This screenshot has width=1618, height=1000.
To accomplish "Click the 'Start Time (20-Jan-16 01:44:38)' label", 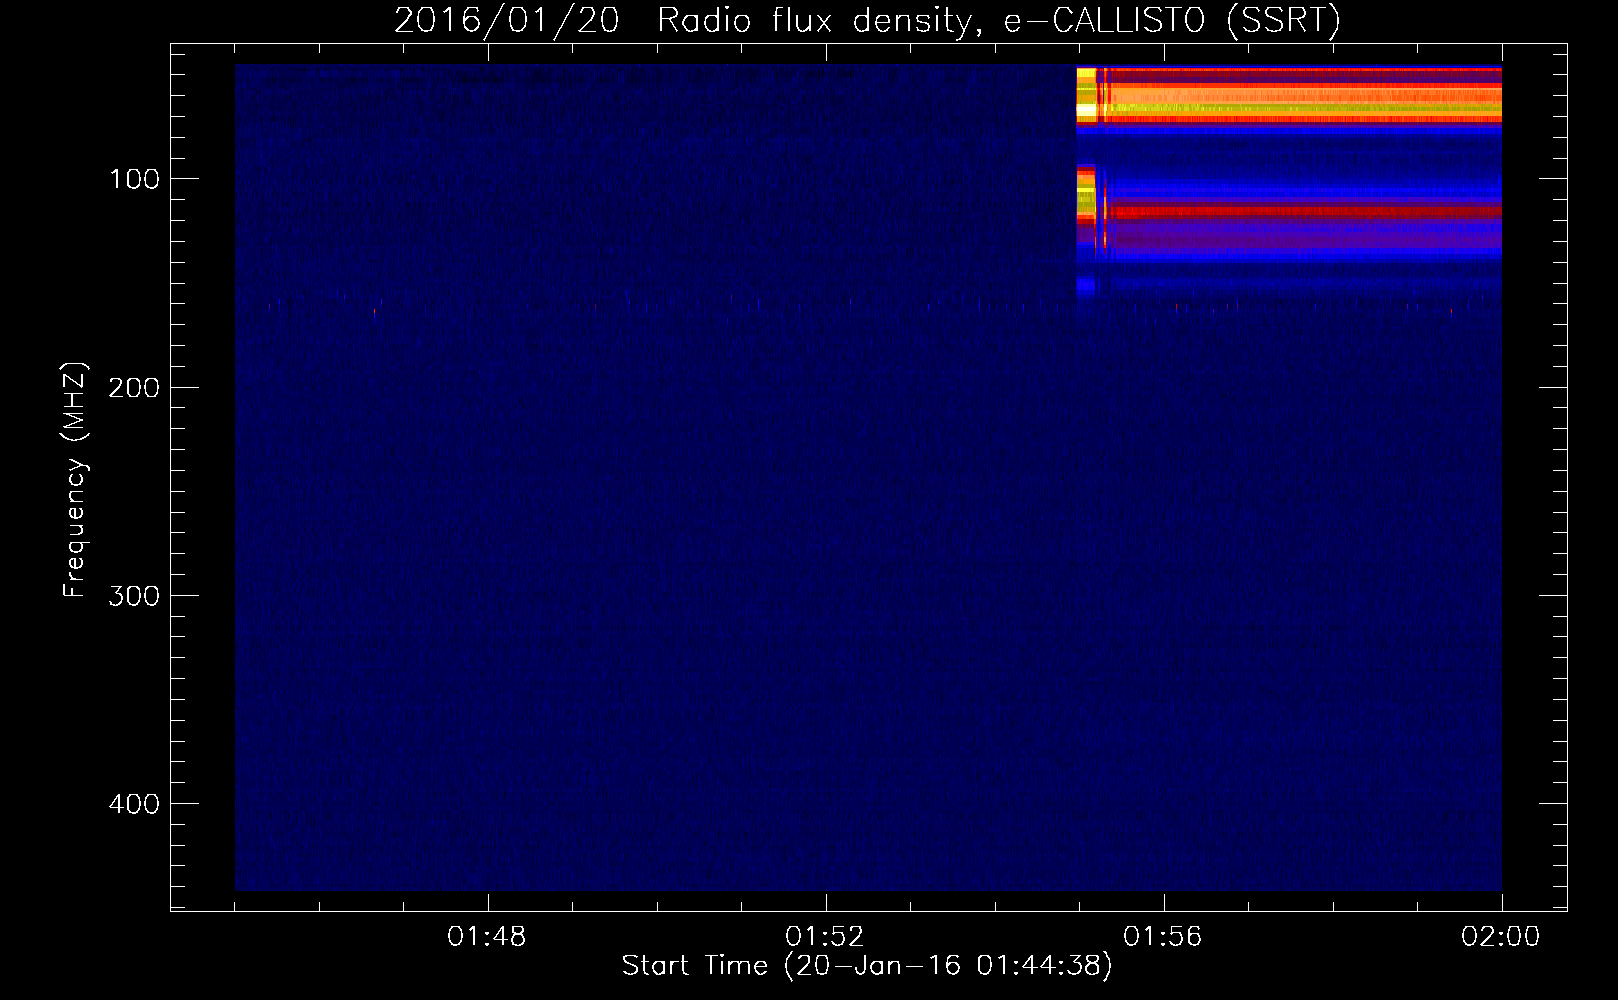I will 867,966.
